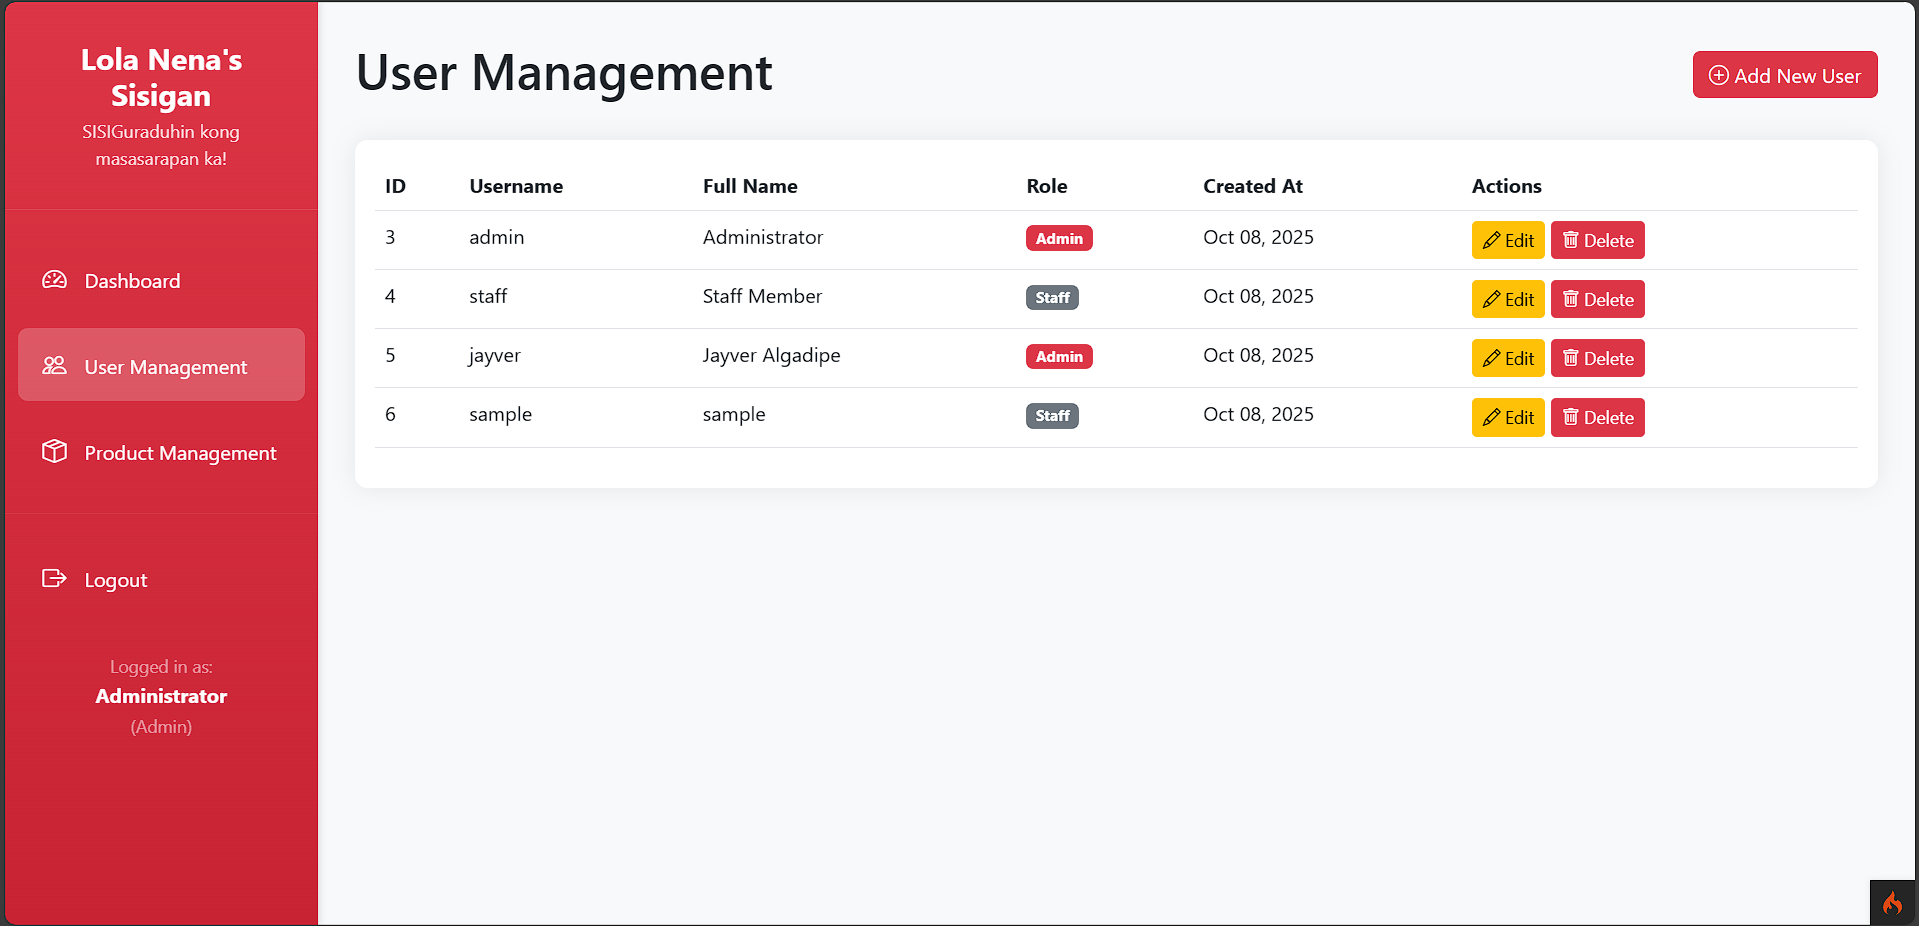Click the Logout door icon
The height and width of the screenshot is (926, 1919).
pos(53,579)
